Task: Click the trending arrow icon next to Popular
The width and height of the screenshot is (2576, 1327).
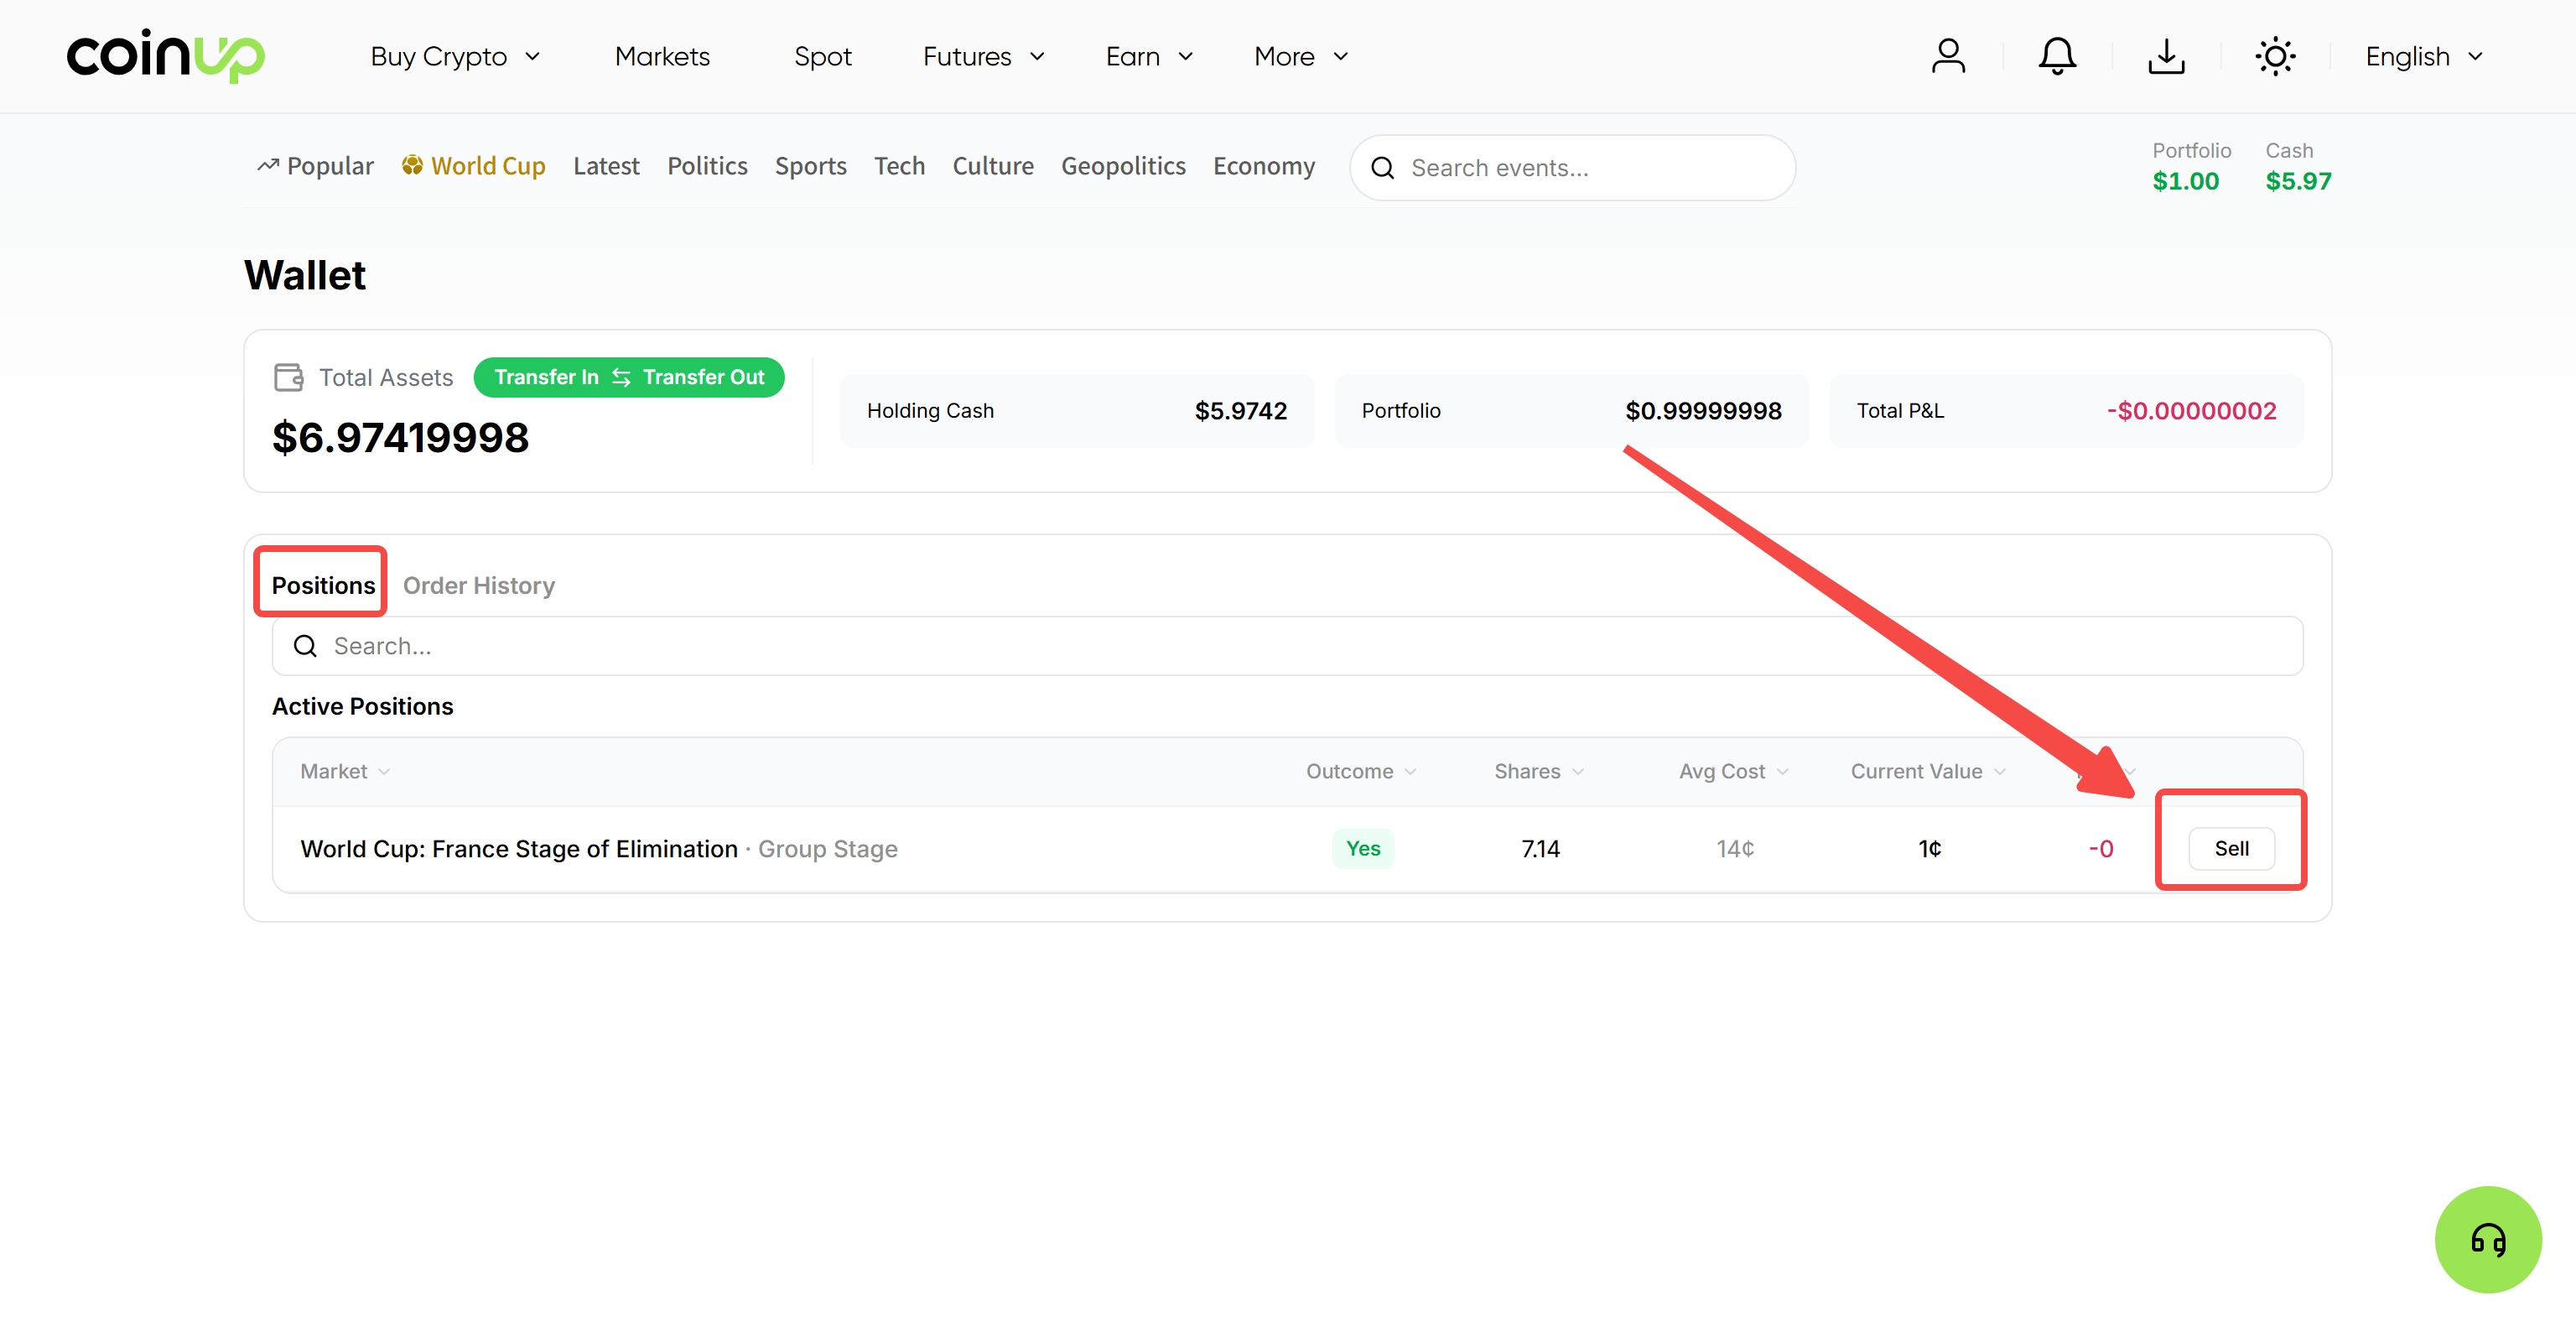Action: click(x=267, y=165)
